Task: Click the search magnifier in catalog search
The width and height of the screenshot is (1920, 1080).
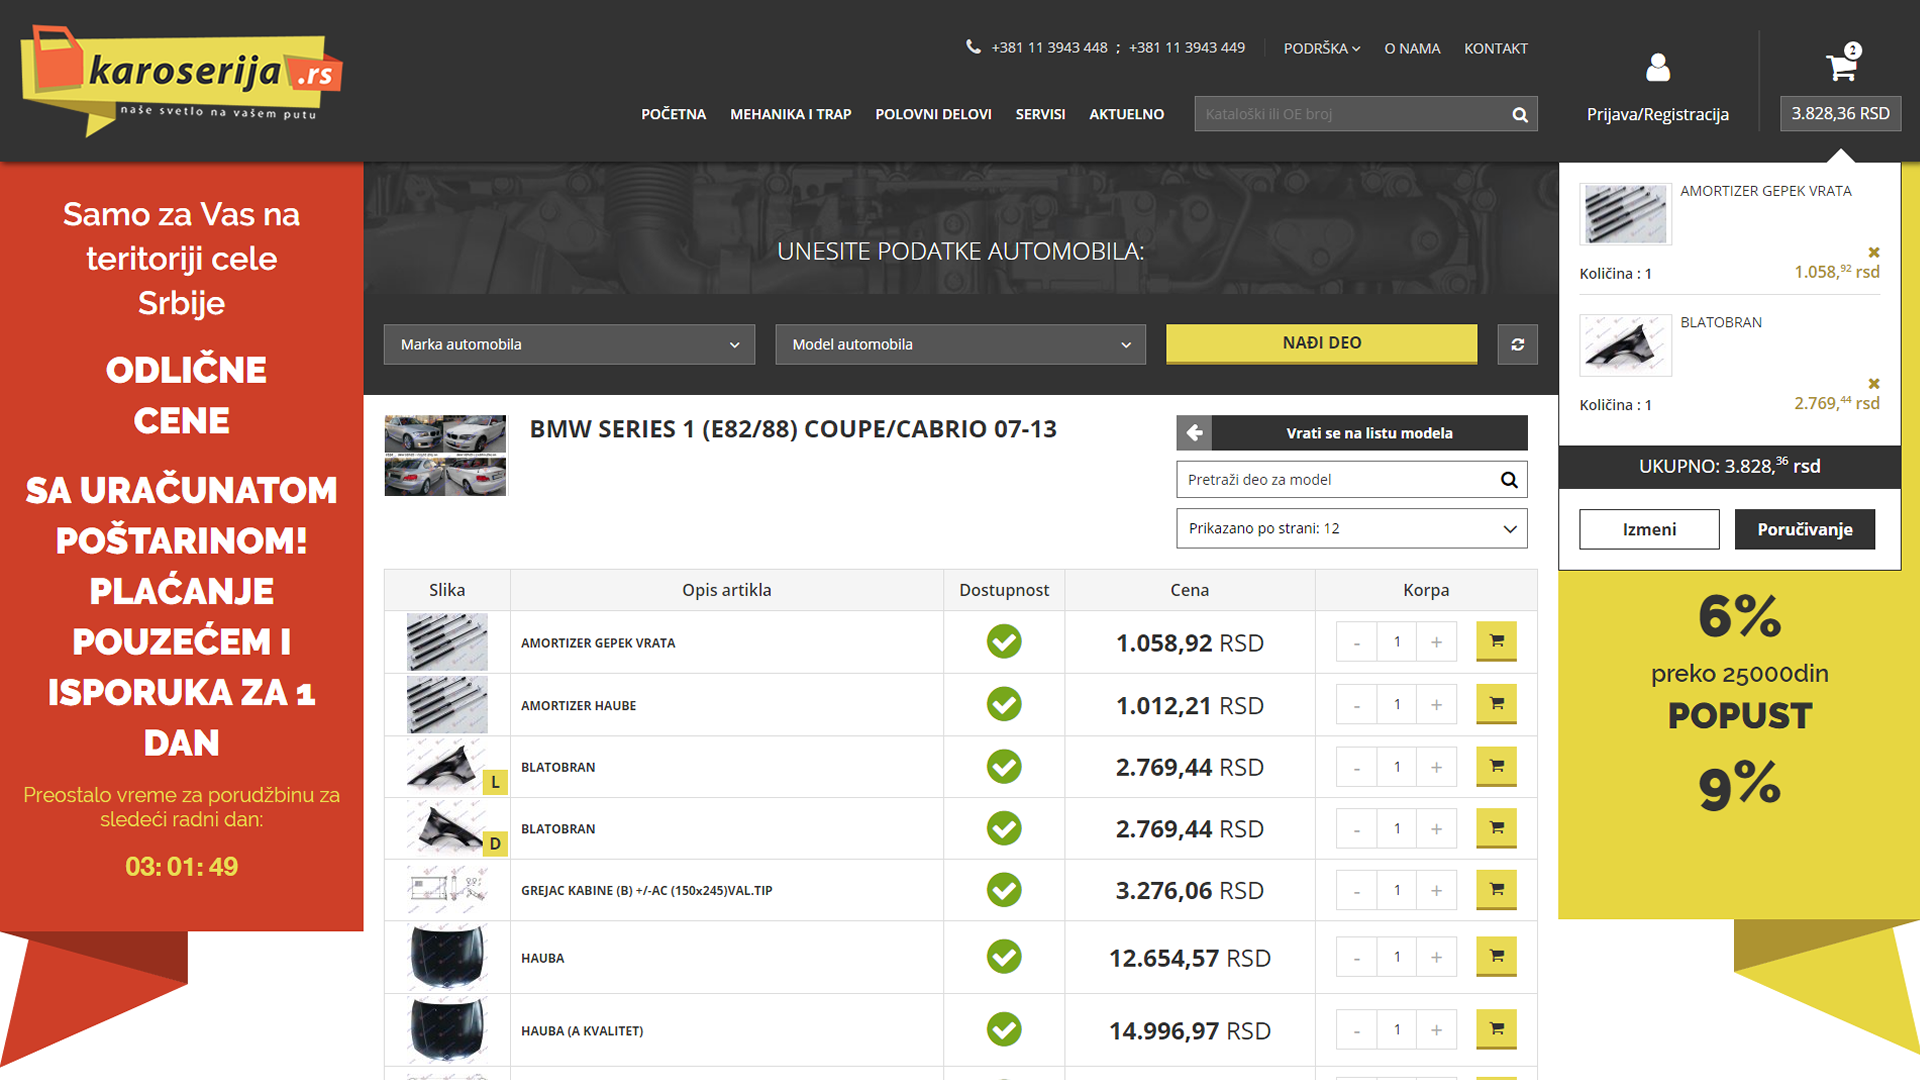Action: (1520, 114)
